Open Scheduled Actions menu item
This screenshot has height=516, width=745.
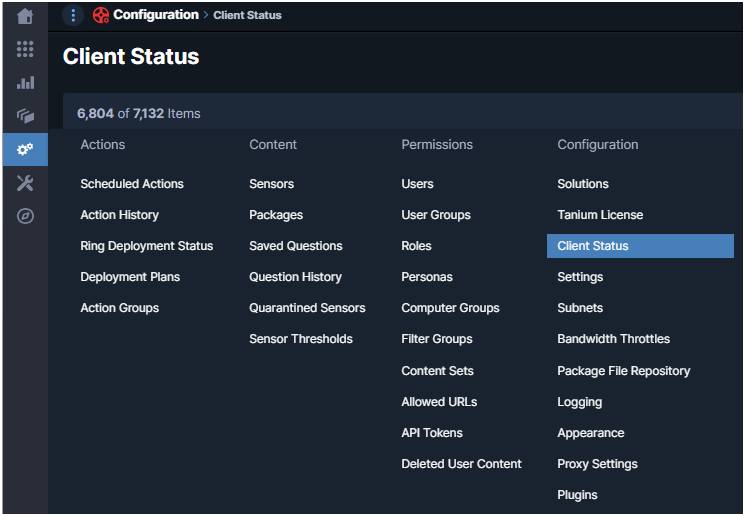[132, 184]
